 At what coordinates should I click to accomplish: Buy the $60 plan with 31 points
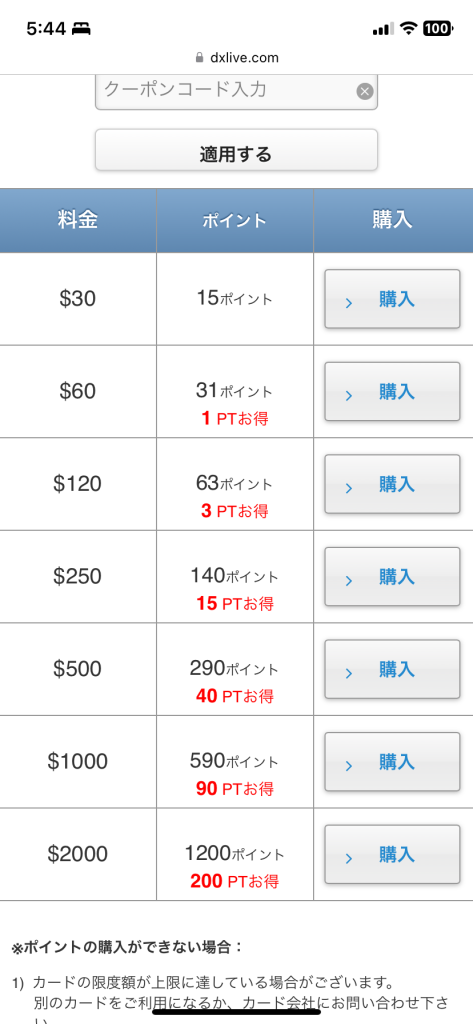(x=393, y=392)
